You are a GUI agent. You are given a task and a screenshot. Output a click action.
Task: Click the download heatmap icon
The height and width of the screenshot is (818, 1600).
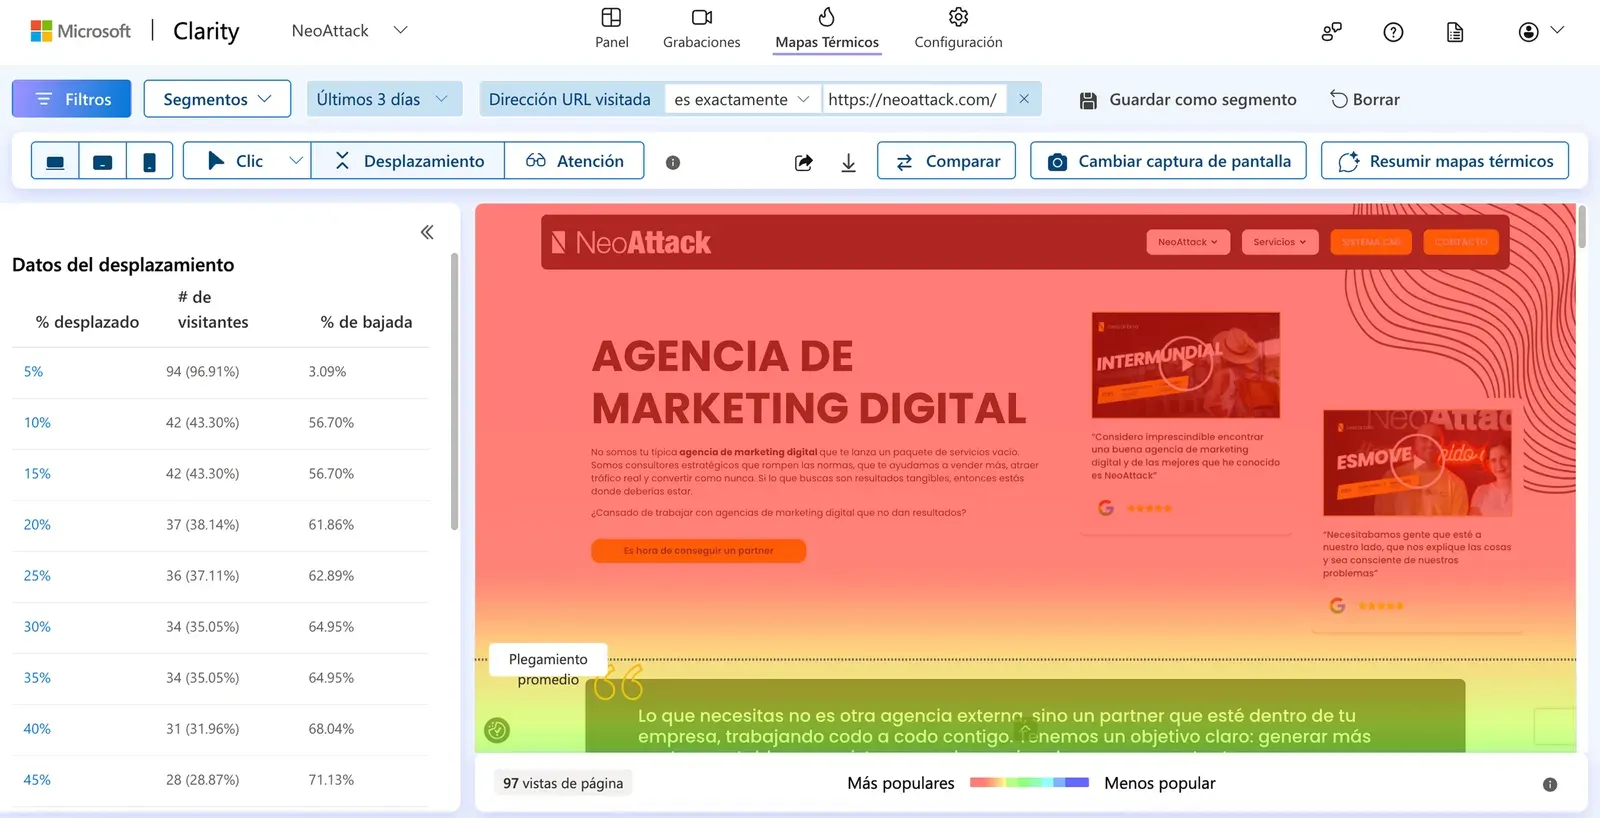[x=848, y=162]
